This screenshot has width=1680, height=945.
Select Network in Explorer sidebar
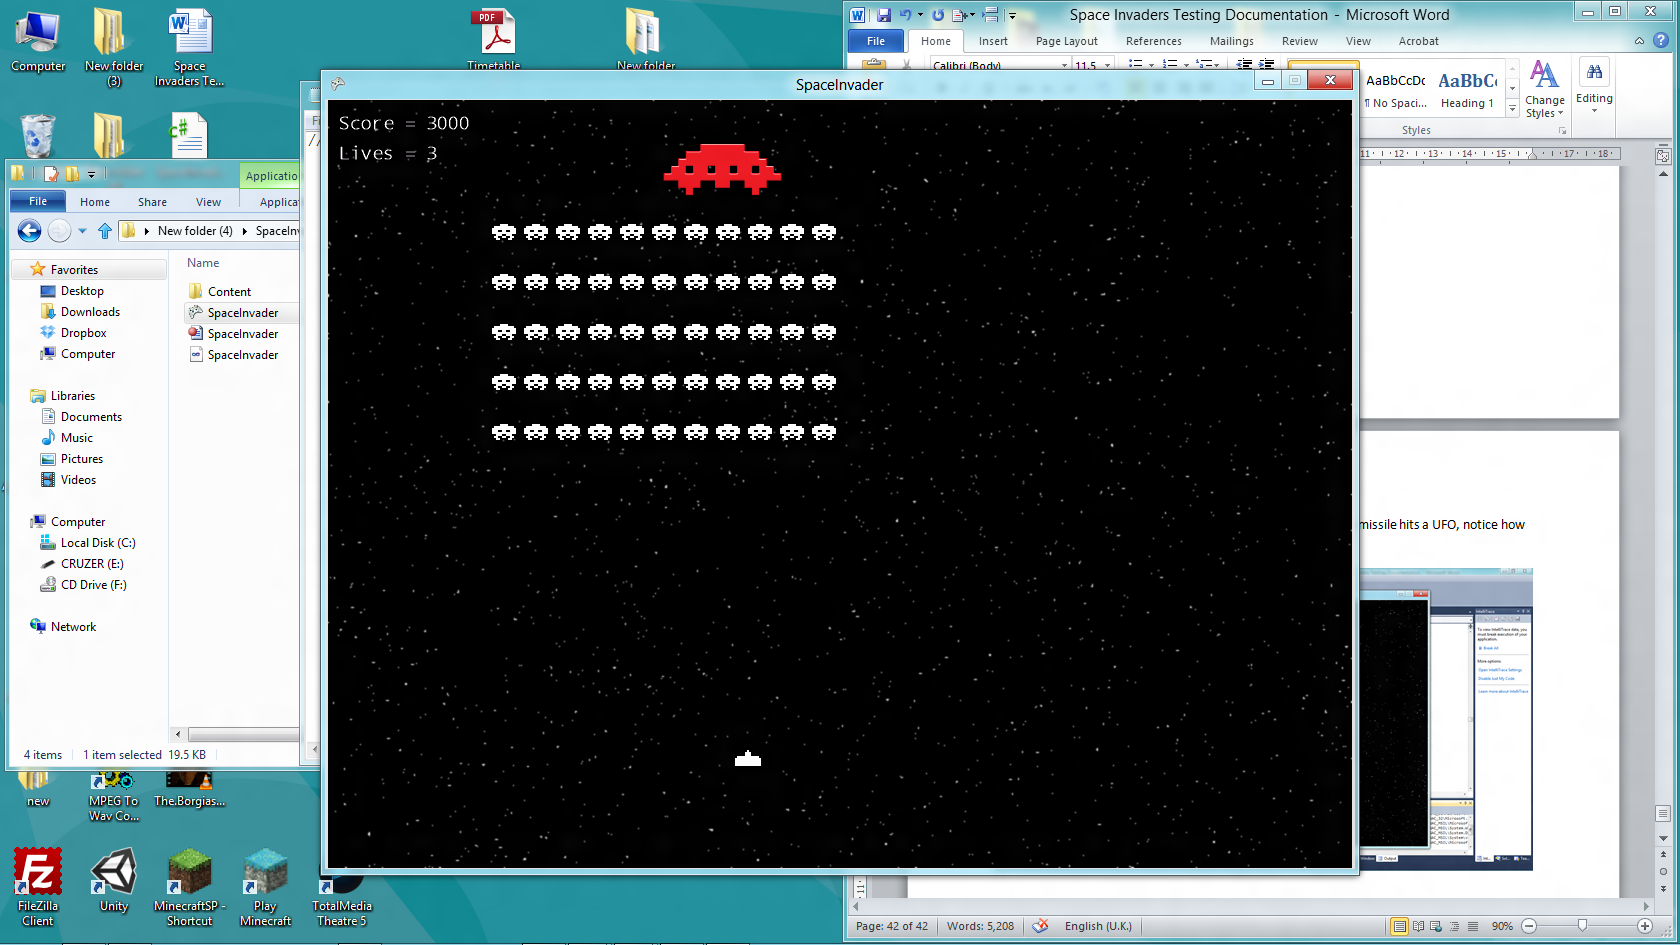coord(73,627)
